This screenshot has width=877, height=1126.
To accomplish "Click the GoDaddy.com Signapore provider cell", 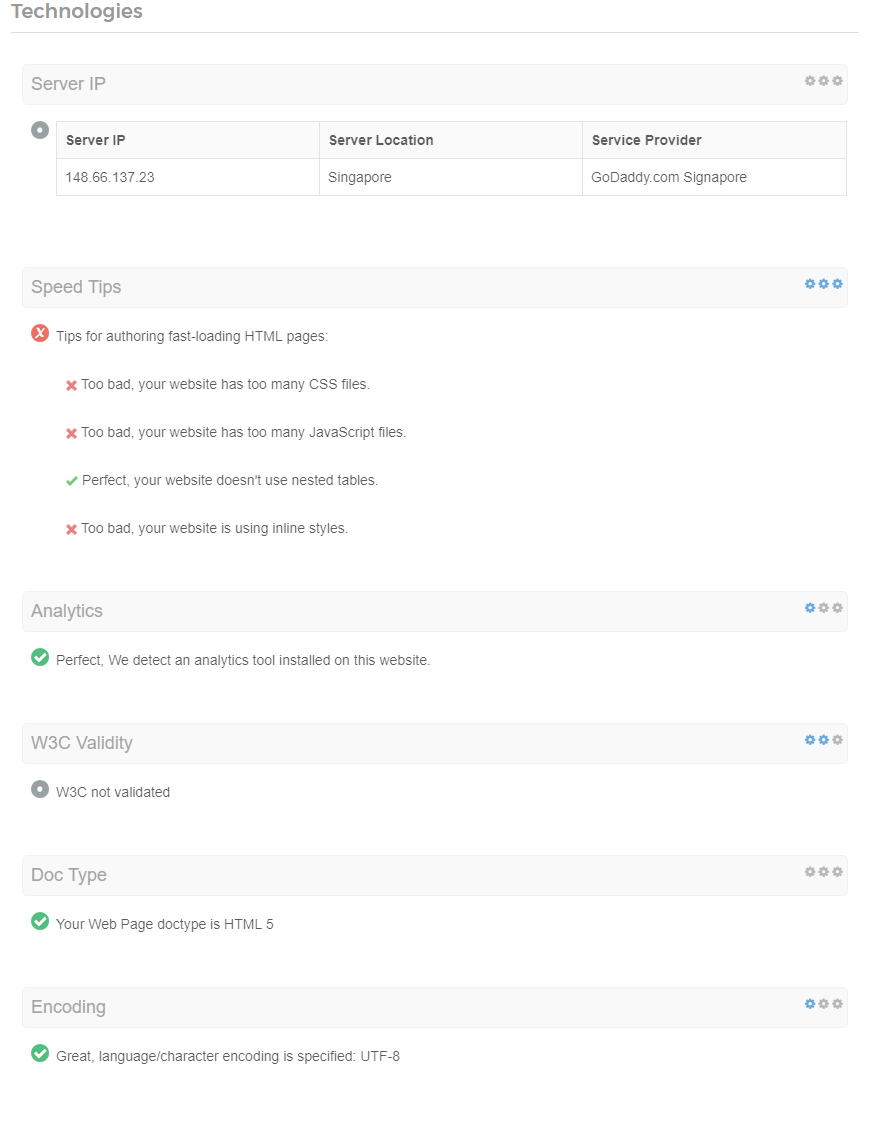I will [714, 177].
